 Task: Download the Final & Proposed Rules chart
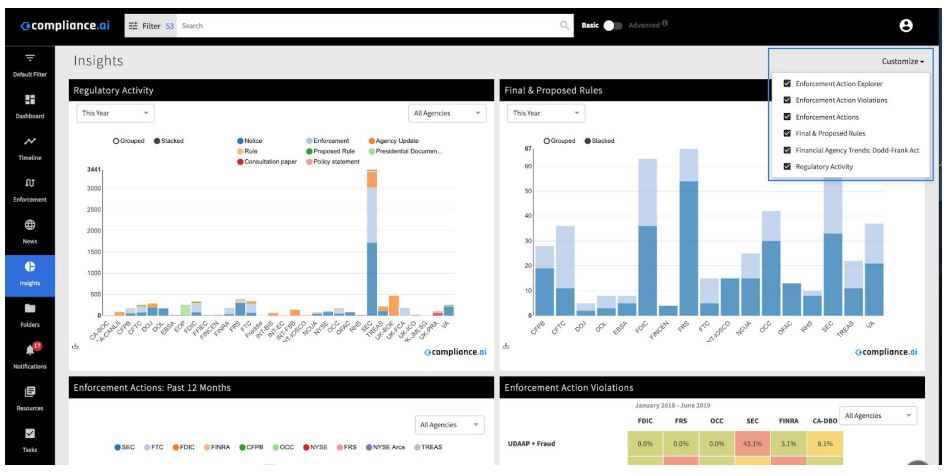coord(506,346)
